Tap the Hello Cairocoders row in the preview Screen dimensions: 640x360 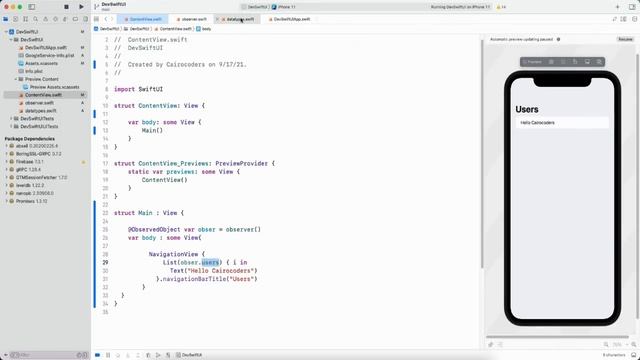point(562,122)
